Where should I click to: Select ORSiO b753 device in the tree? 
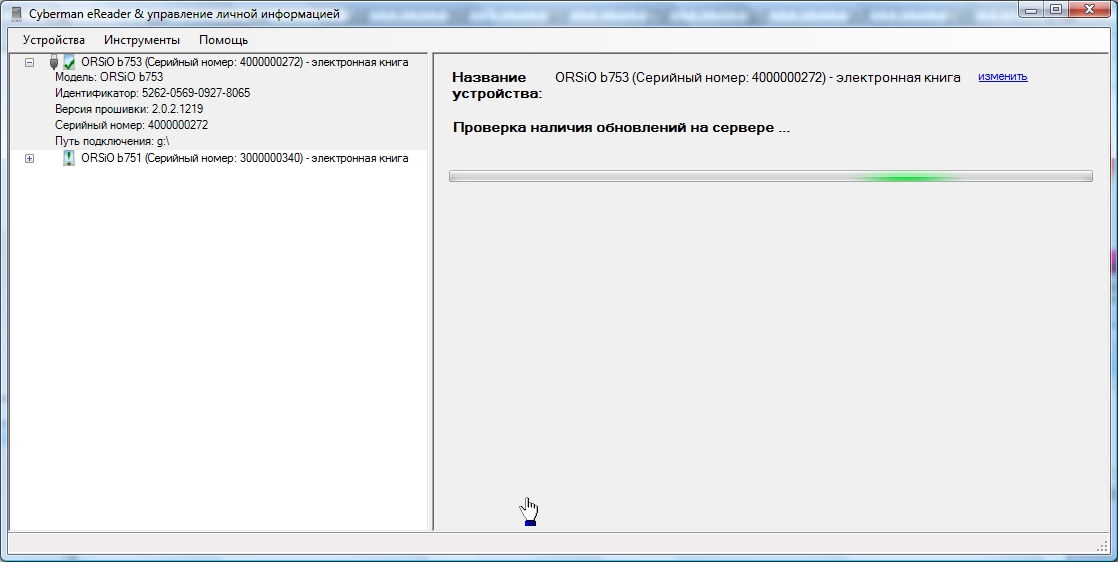[245, 62]
